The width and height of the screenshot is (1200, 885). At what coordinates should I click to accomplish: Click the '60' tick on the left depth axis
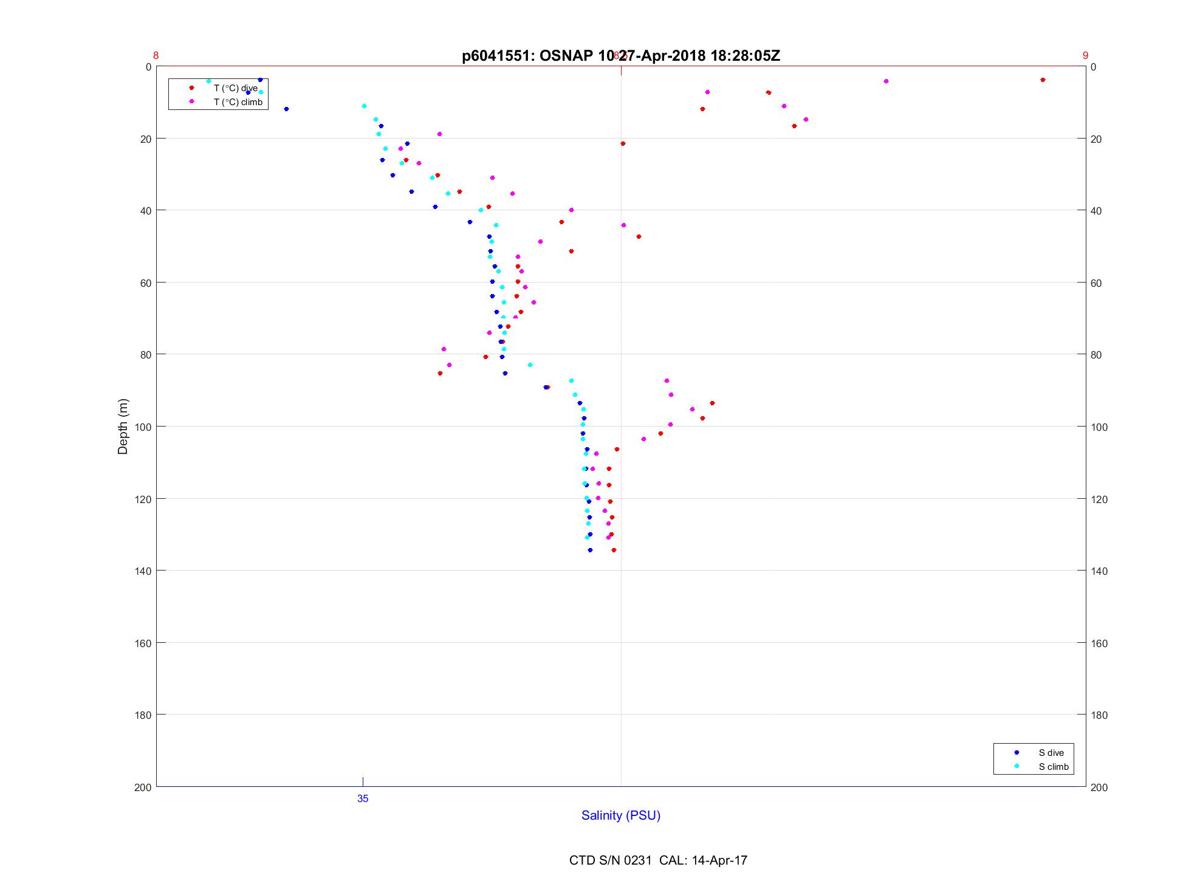coord(145,283)
